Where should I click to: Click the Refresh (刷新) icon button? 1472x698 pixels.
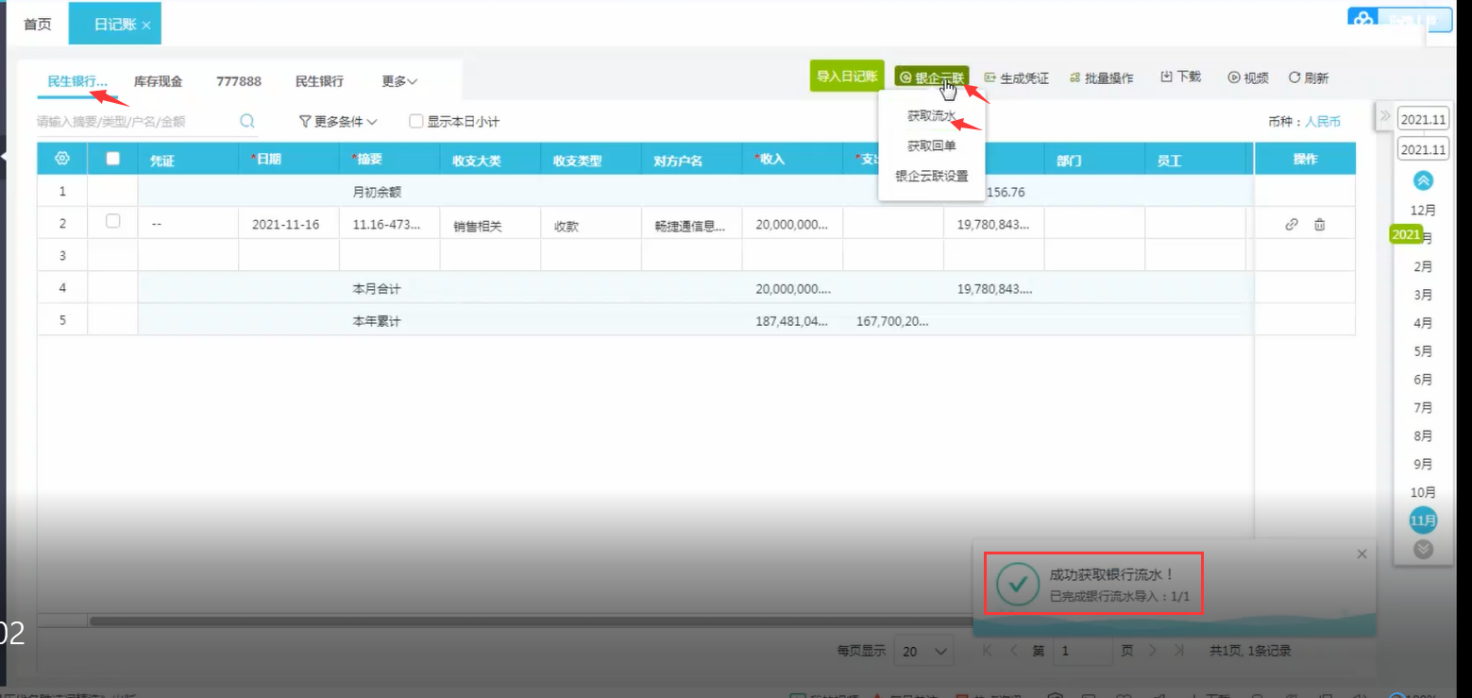(1308, 78)
